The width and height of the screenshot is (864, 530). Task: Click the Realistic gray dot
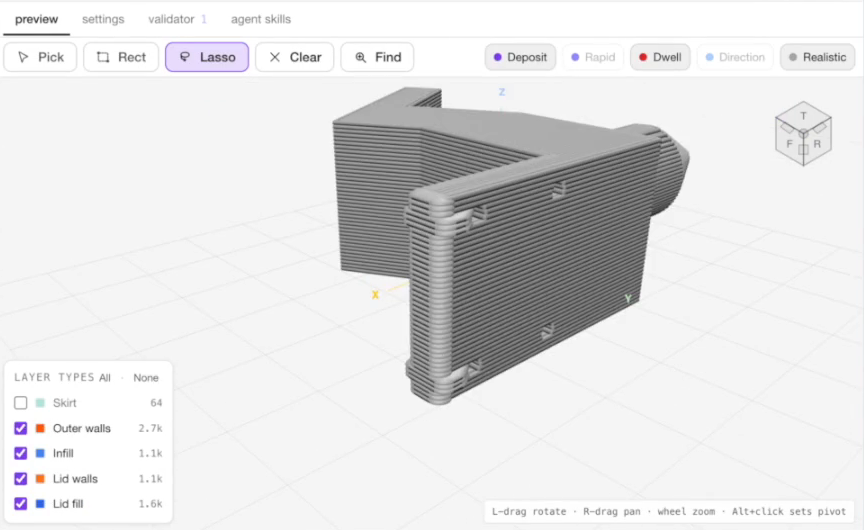(x=793, y=57)
